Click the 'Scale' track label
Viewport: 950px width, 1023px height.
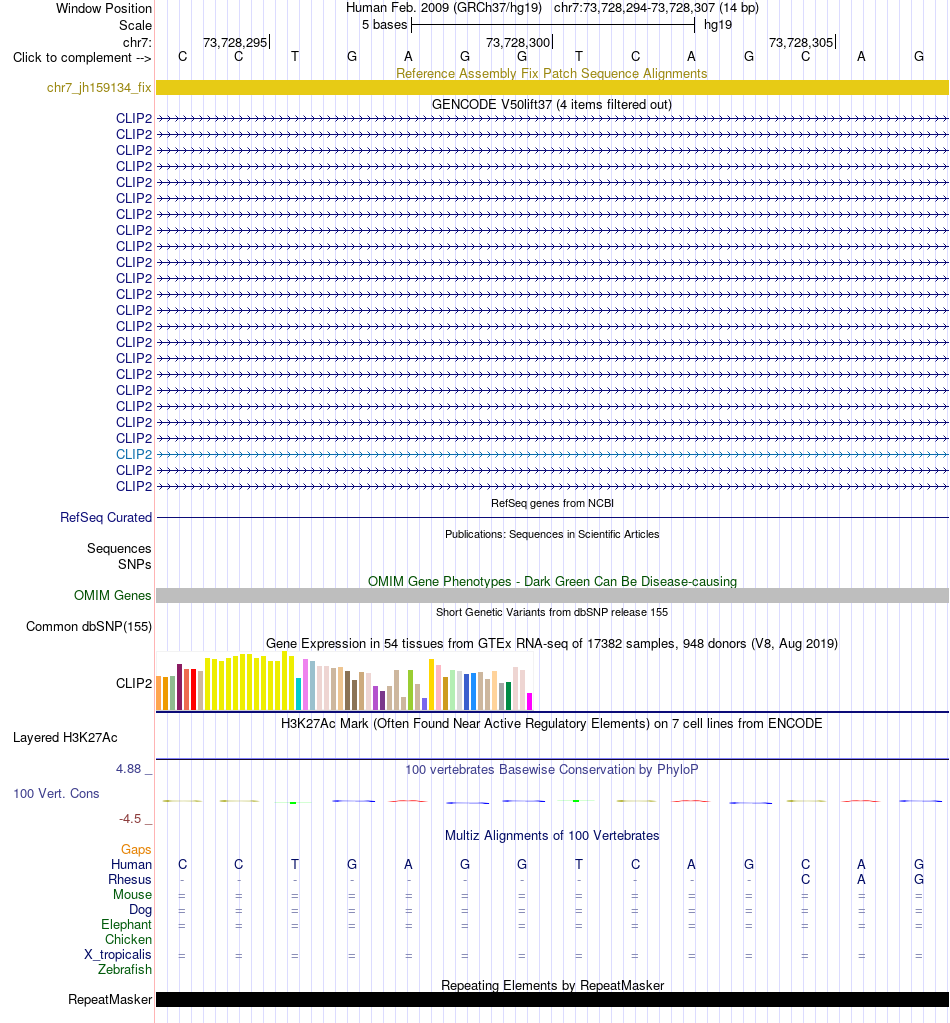tap(135, 25)
